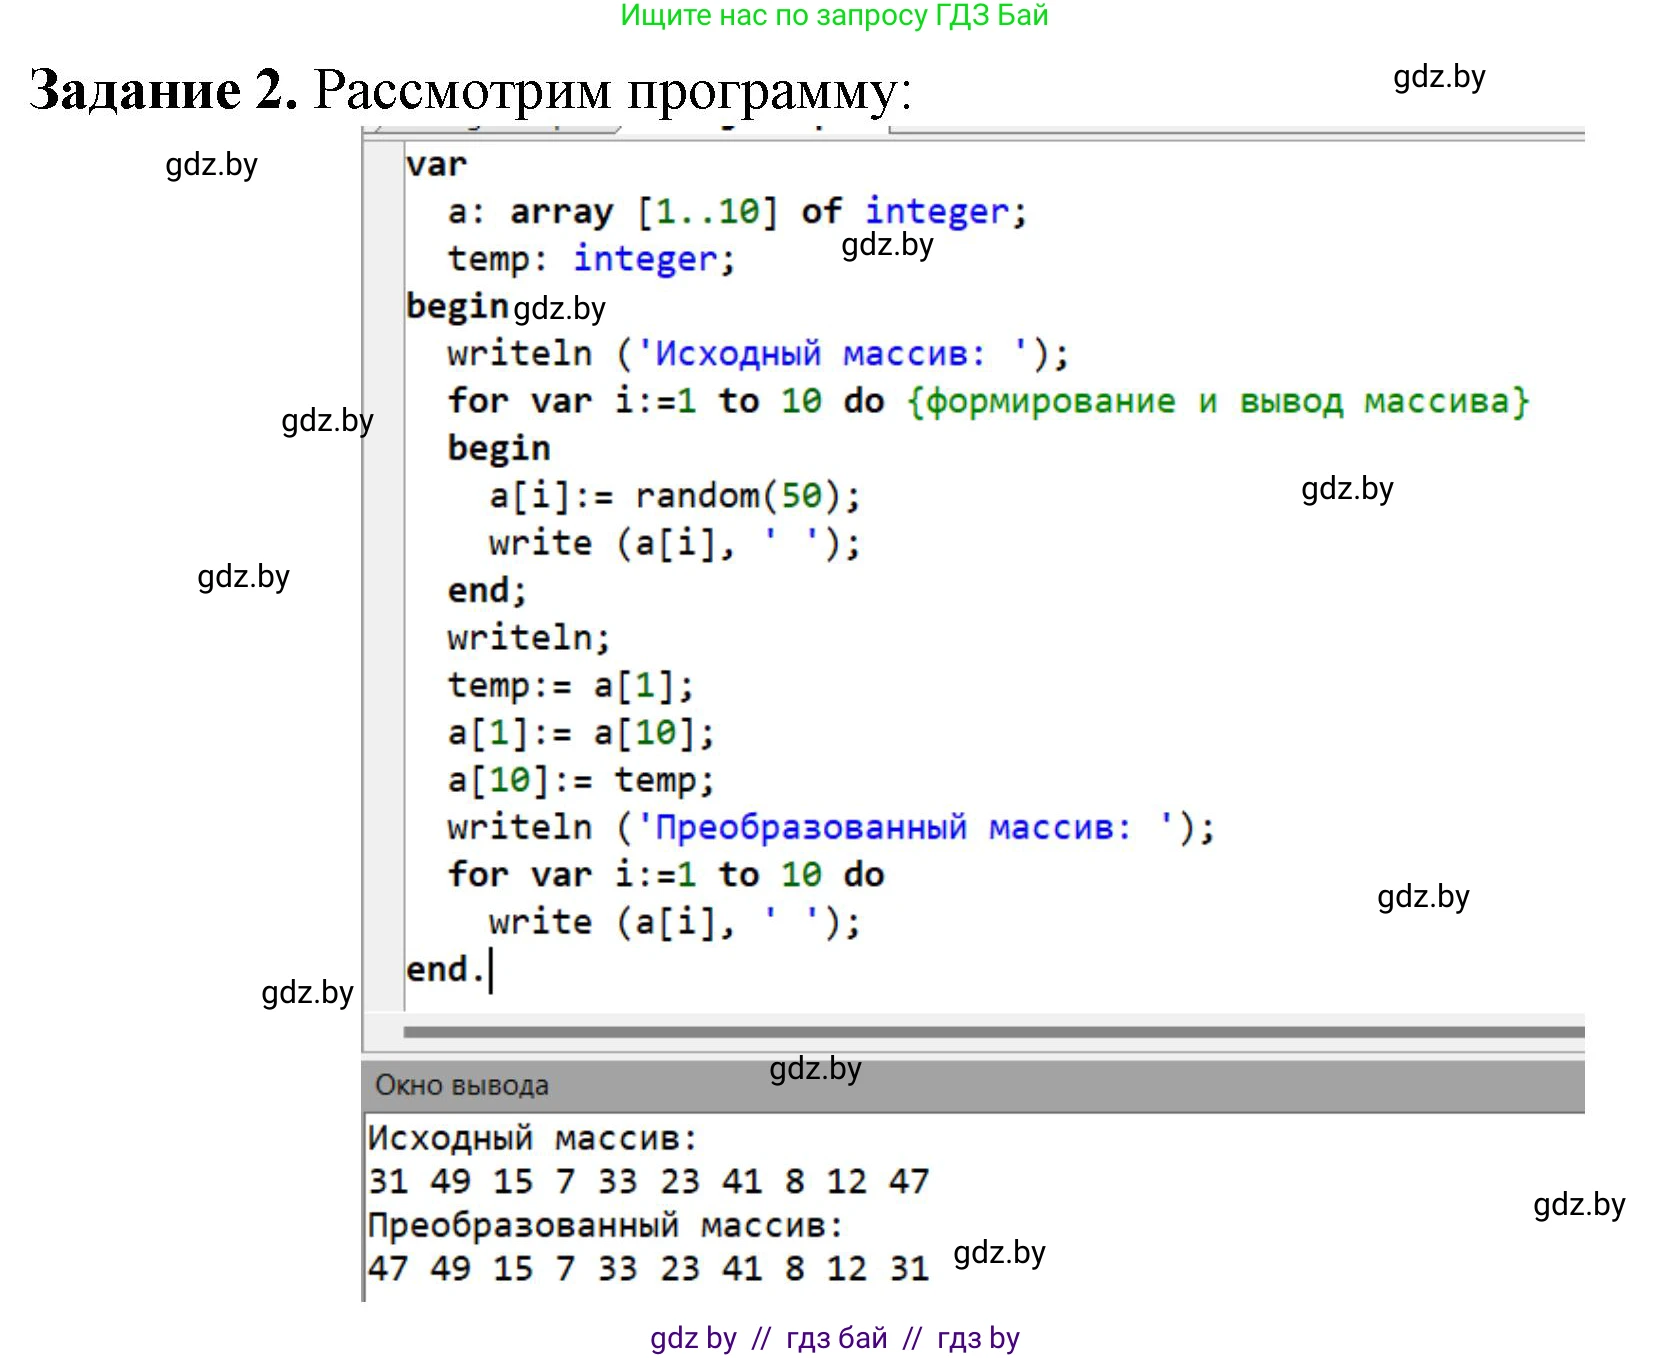Click the 'var' keyword in code
Image resolution: width=1672 pixels, height=1358 pixels.
435,162
